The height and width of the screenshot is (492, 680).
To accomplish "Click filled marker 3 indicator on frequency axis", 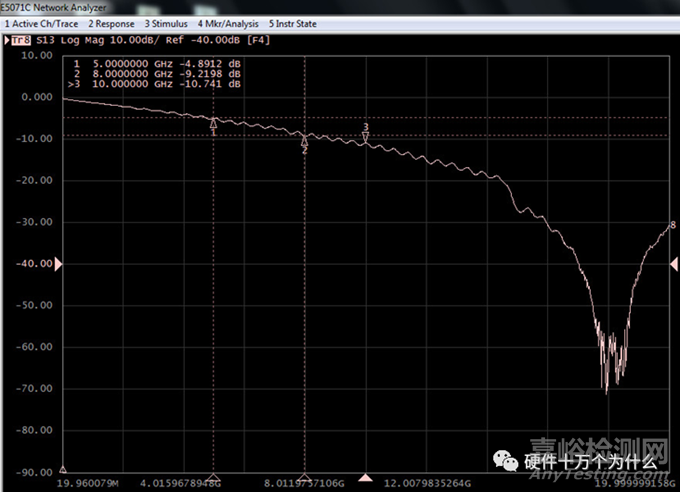I will tap(366, 478).
